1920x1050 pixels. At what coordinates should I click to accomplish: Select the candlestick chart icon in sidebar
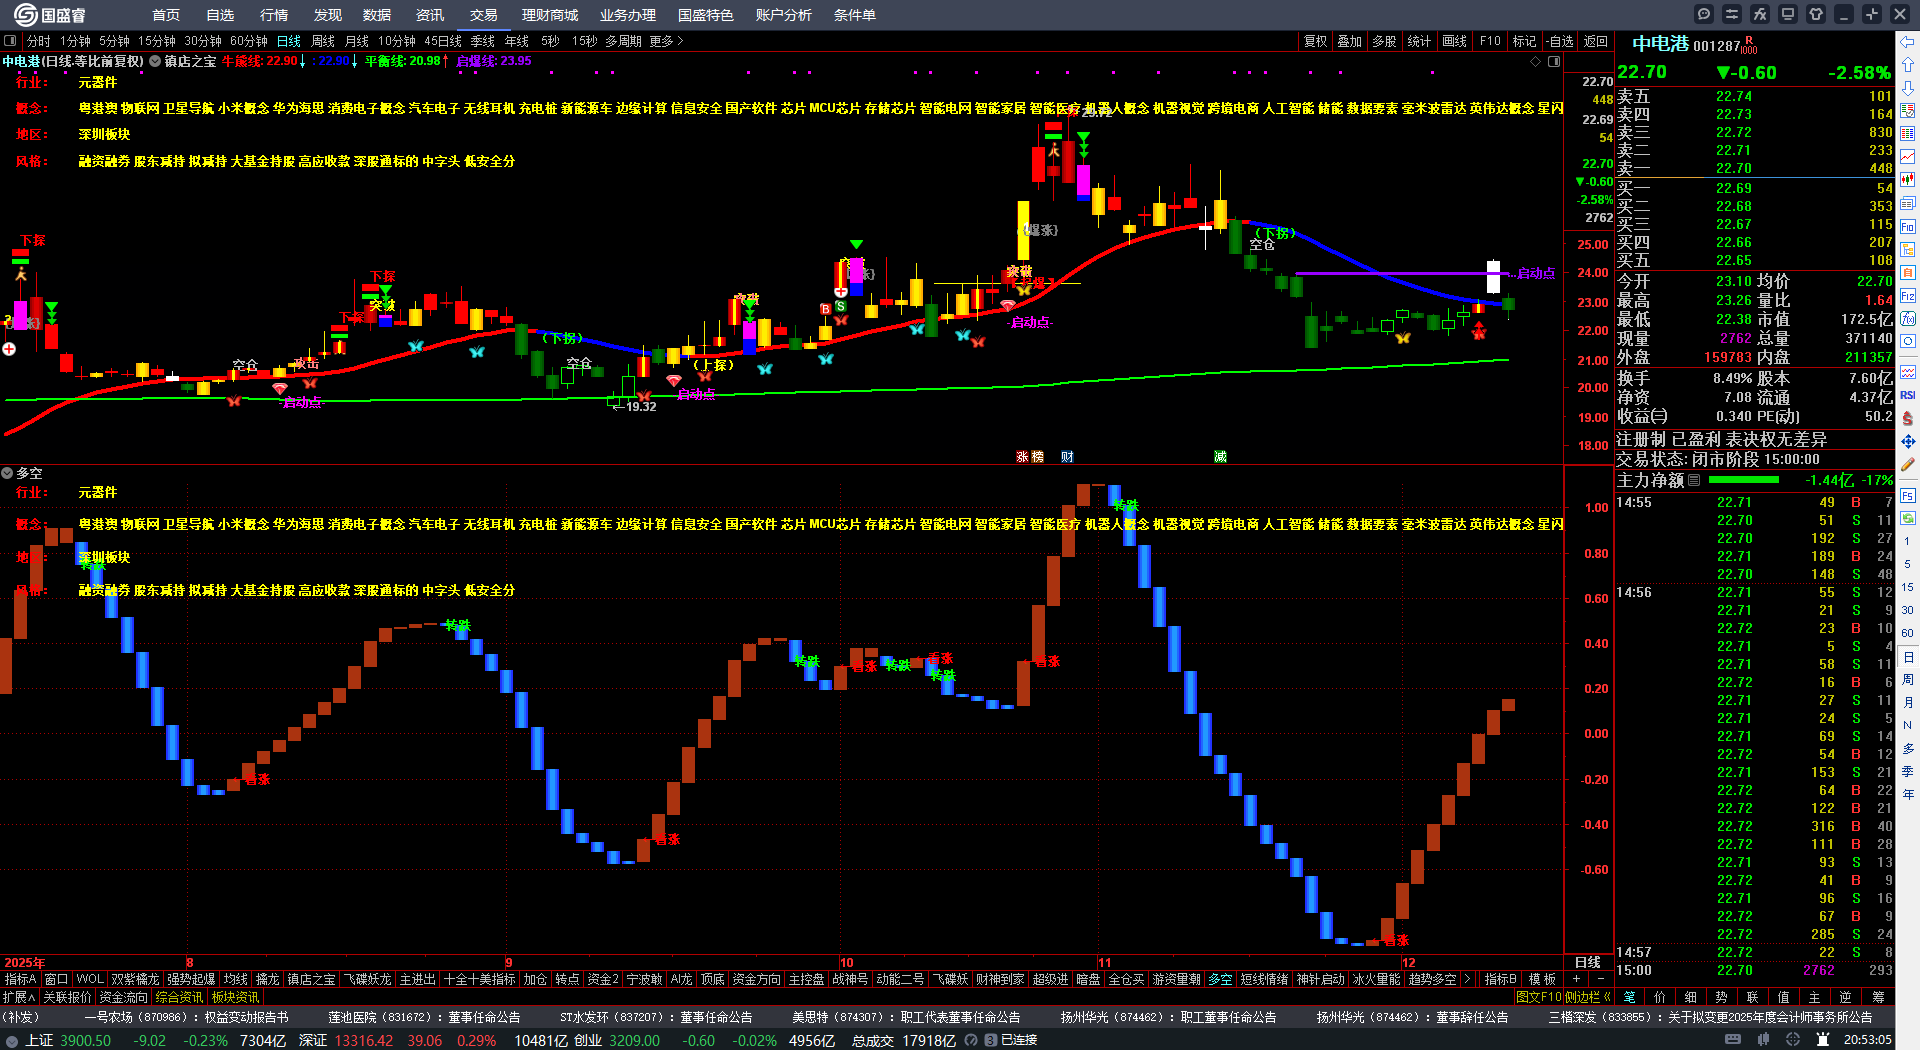pos(1908,179)
